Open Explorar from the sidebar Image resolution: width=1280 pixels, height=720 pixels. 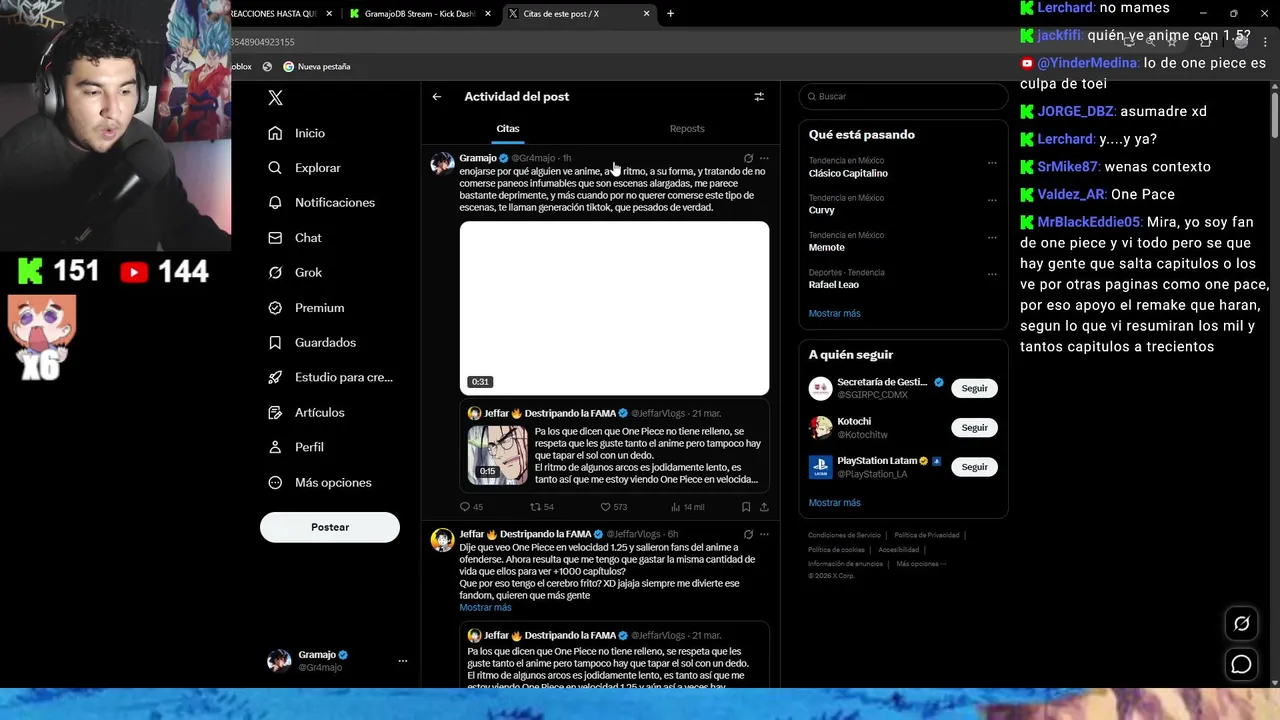[305, 168]
